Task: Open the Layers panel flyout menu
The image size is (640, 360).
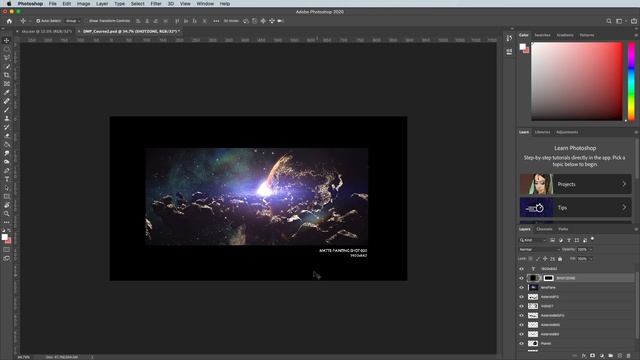Action: pyautogui.click(x=636, y=229)
